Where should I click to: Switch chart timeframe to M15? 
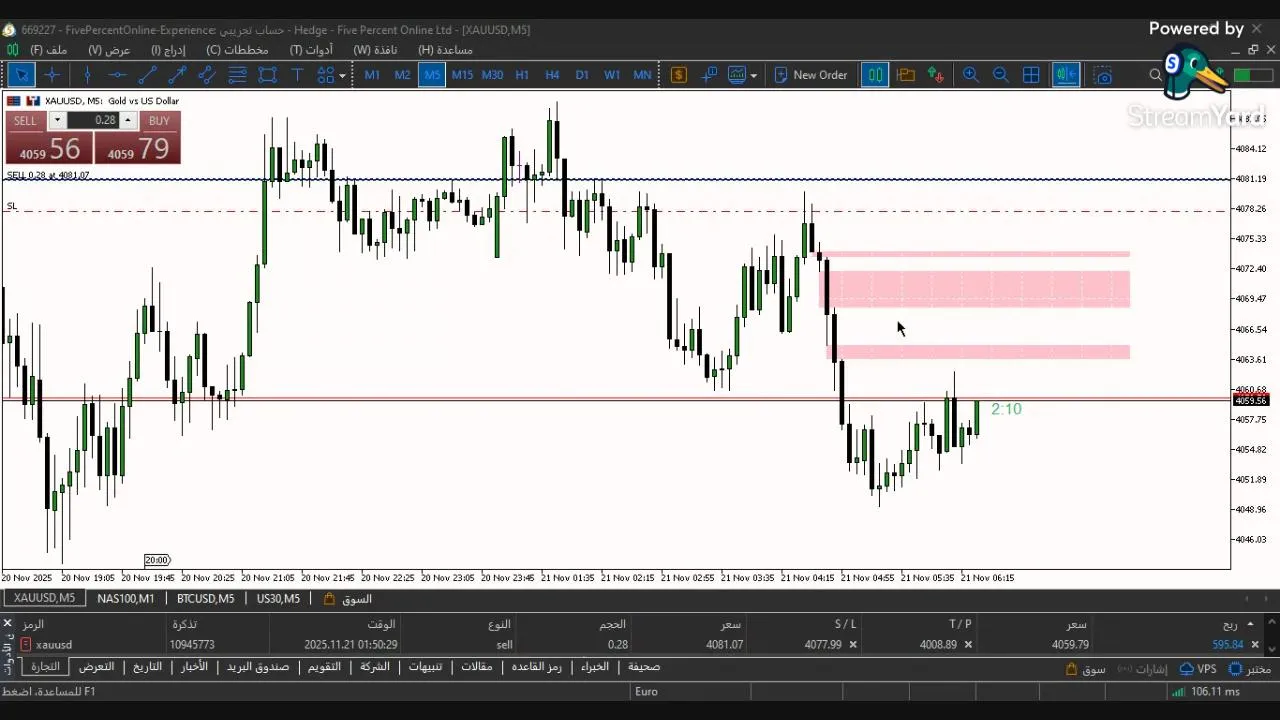tap(462, 75)
